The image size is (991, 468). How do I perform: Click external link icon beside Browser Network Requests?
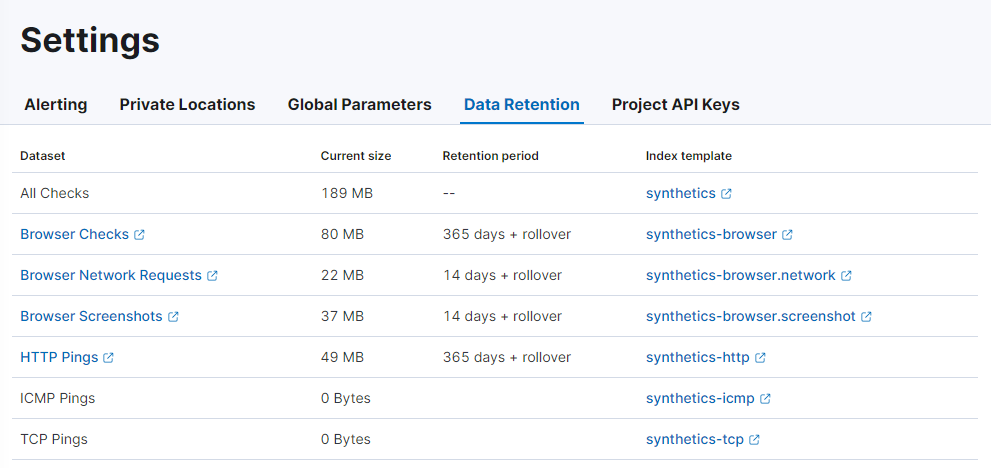(x=212, y=276)
